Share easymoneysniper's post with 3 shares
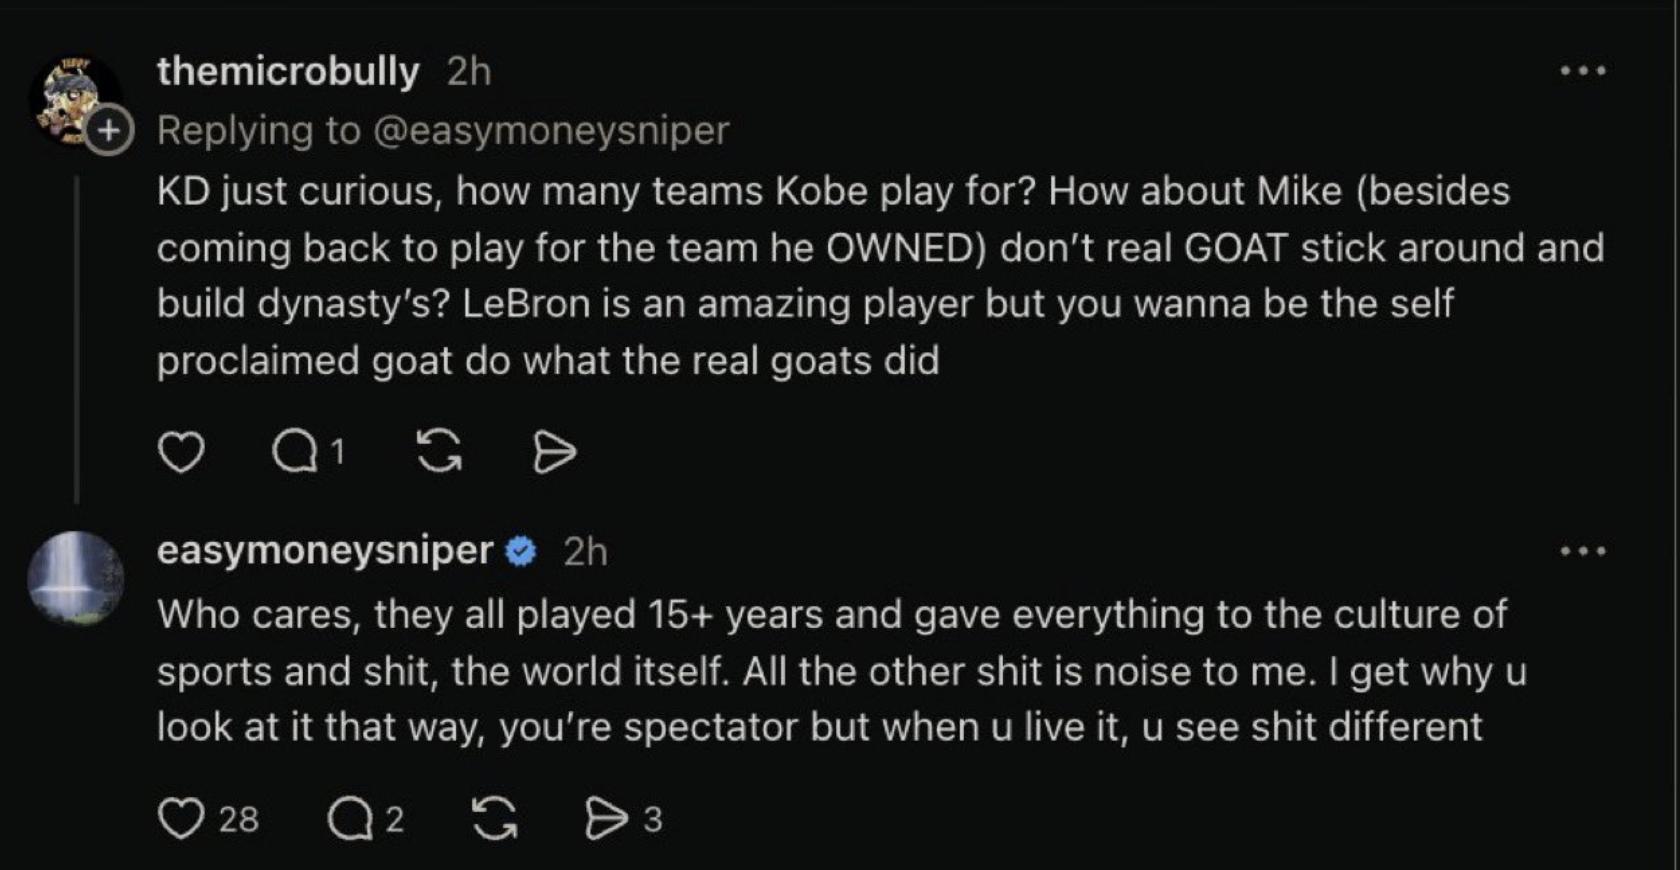This screenshot has height=870, width=1680. [623, 819]
